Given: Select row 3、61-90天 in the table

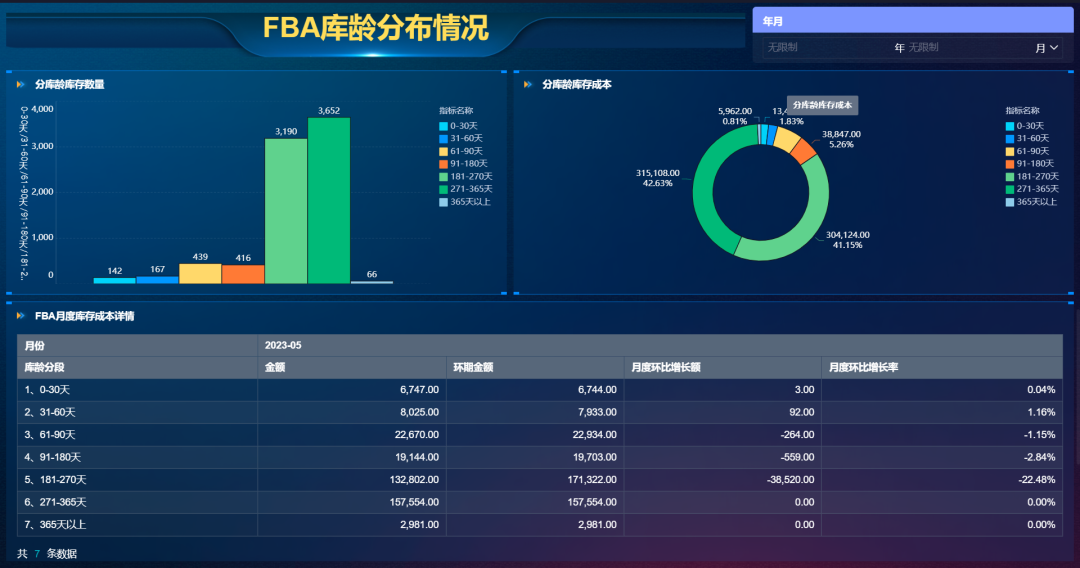Looking at the screenshot, I should [x=540, y=434].
